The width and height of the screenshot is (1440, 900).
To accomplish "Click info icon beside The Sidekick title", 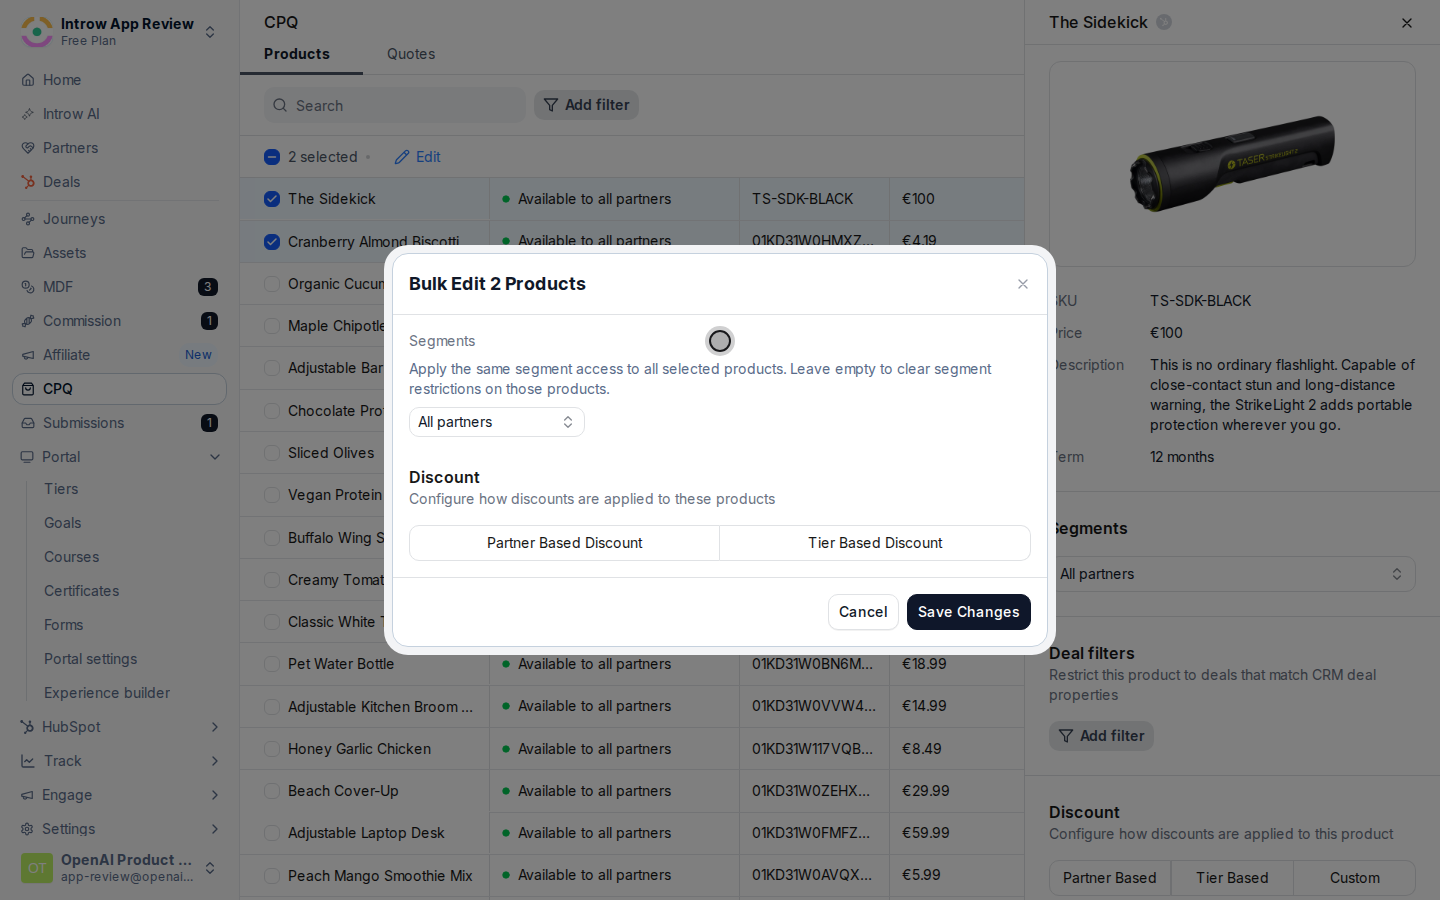I will (1164, 22).
